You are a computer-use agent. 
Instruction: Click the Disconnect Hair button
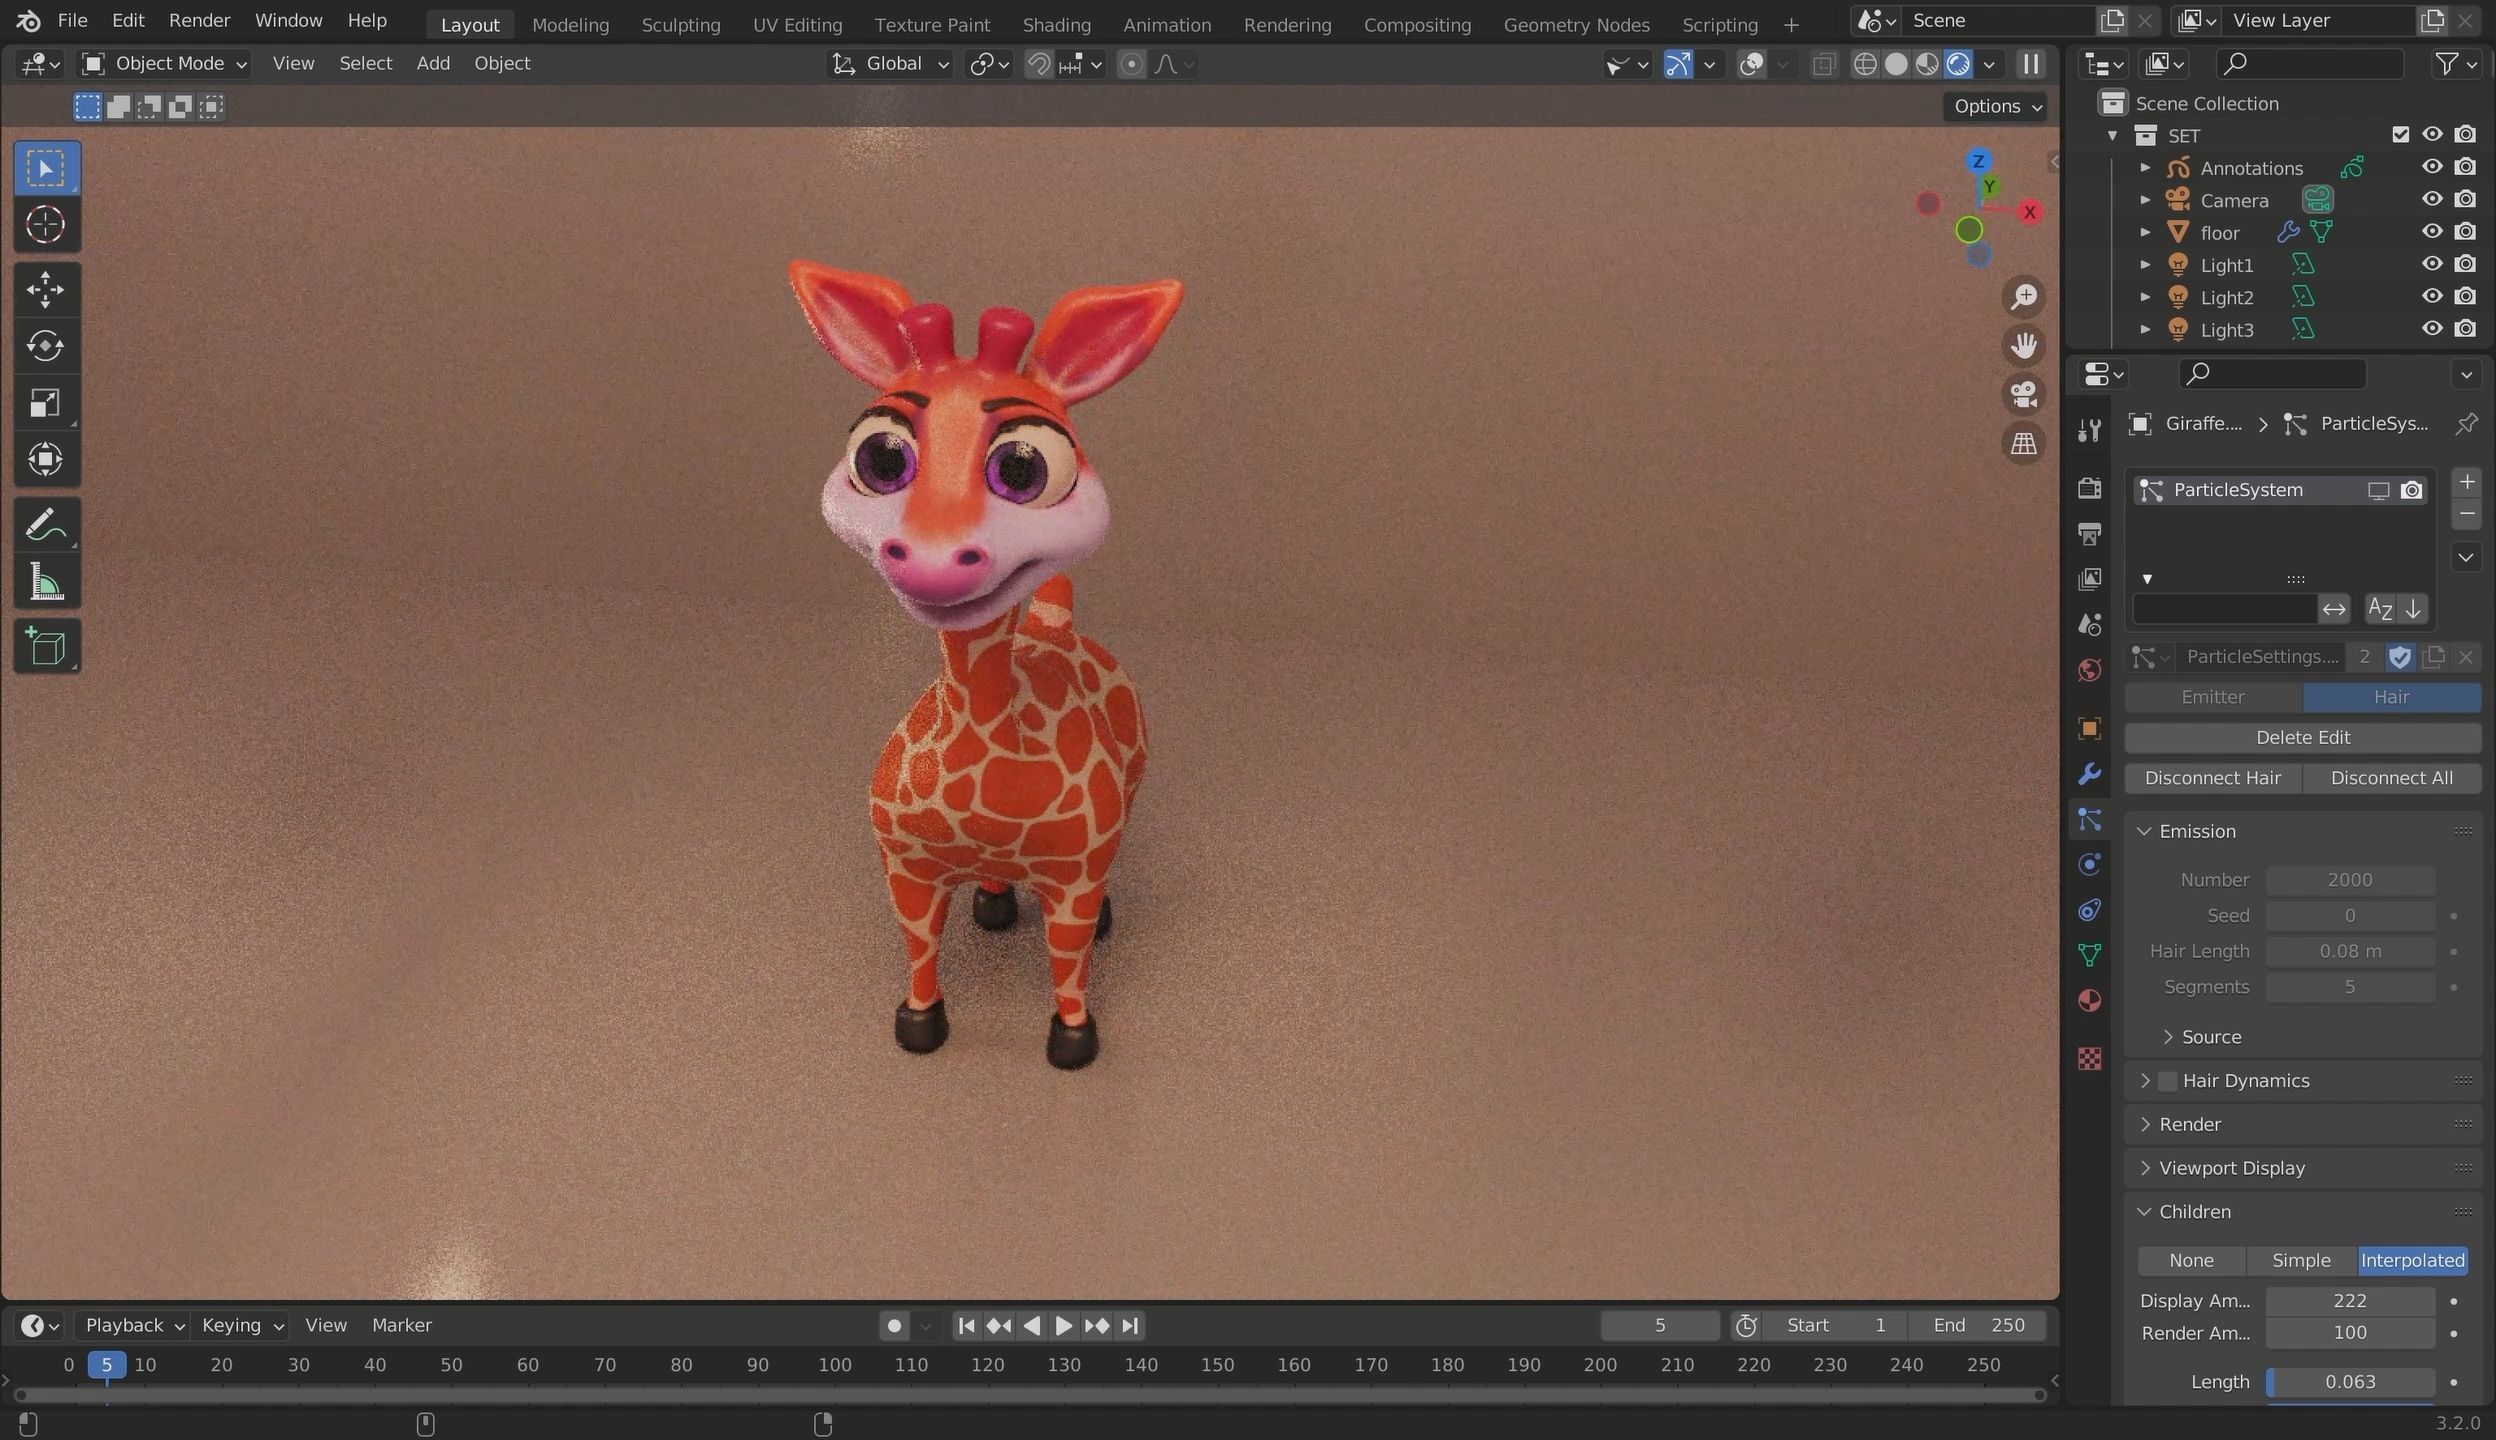point(2212,778)
